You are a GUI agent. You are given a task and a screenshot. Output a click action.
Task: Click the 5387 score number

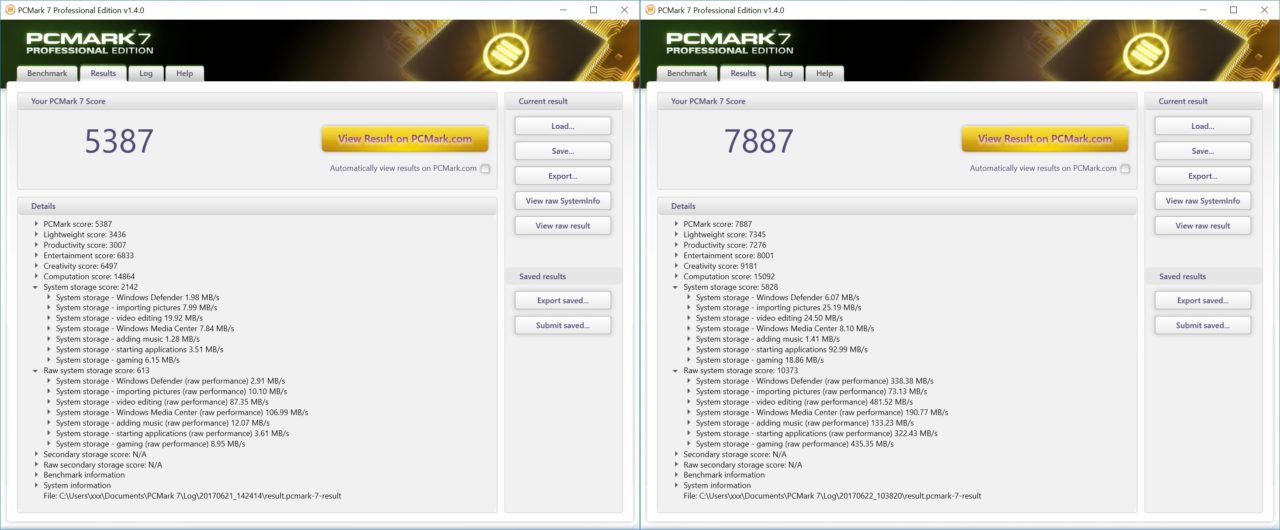click(x=118, y=141)
